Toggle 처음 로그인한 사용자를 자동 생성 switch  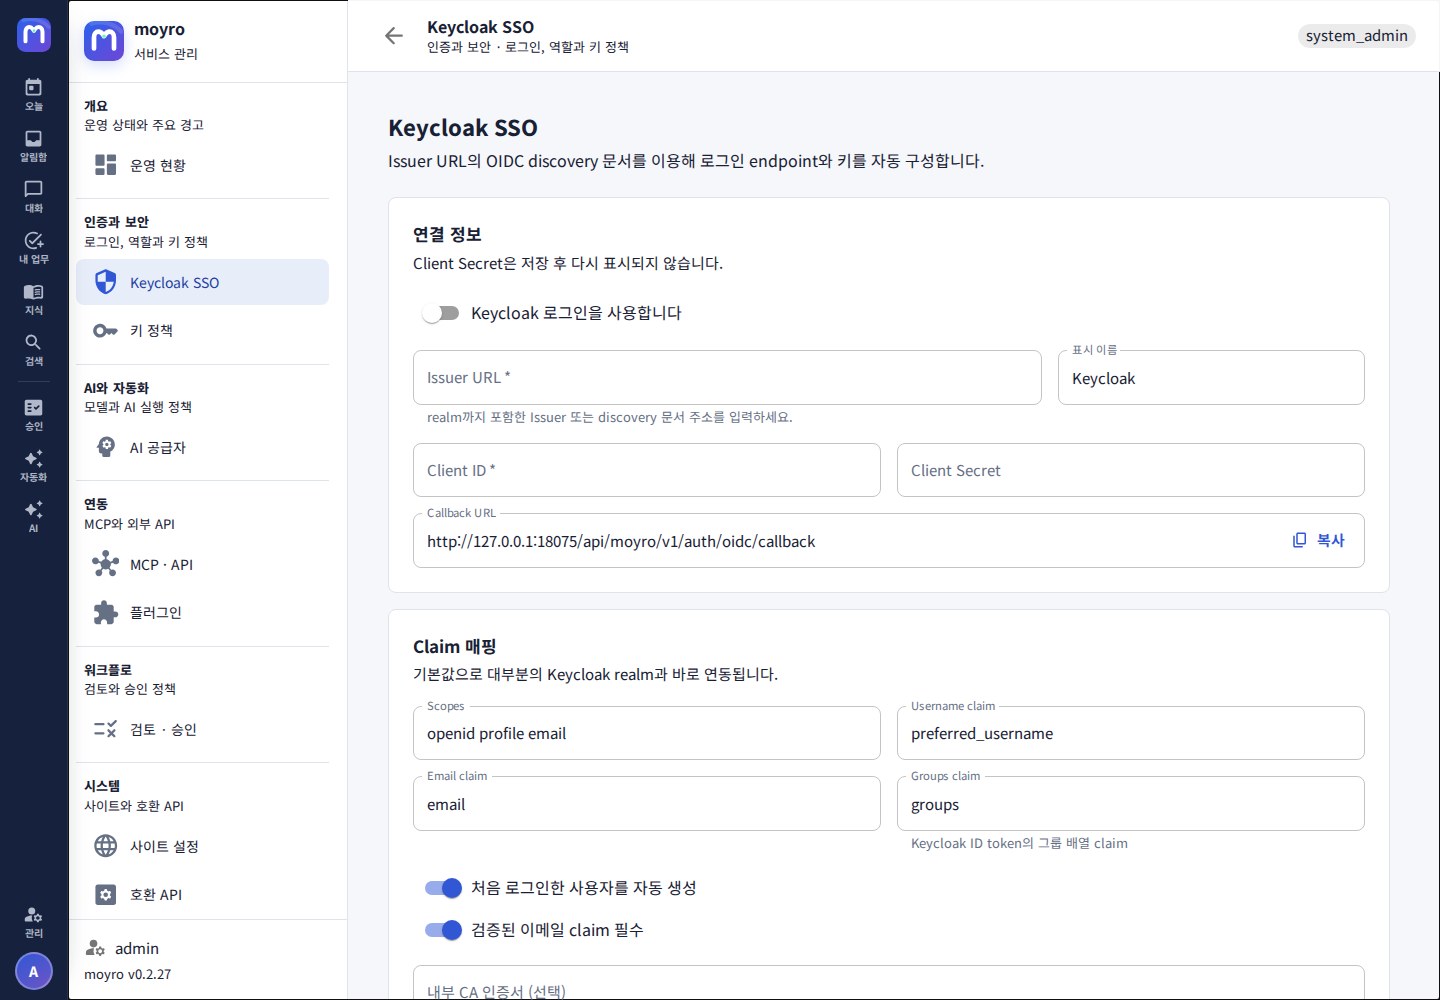tap(443, 888)
